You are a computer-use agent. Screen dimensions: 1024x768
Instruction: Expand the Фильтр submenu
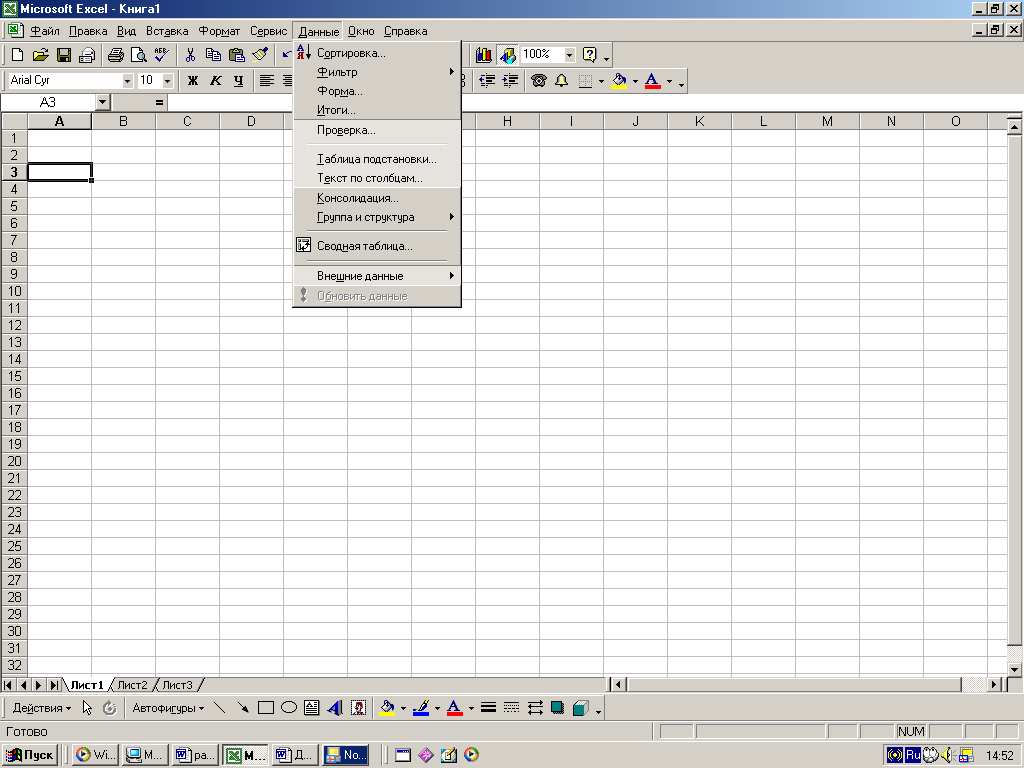[x=377, y=72]
